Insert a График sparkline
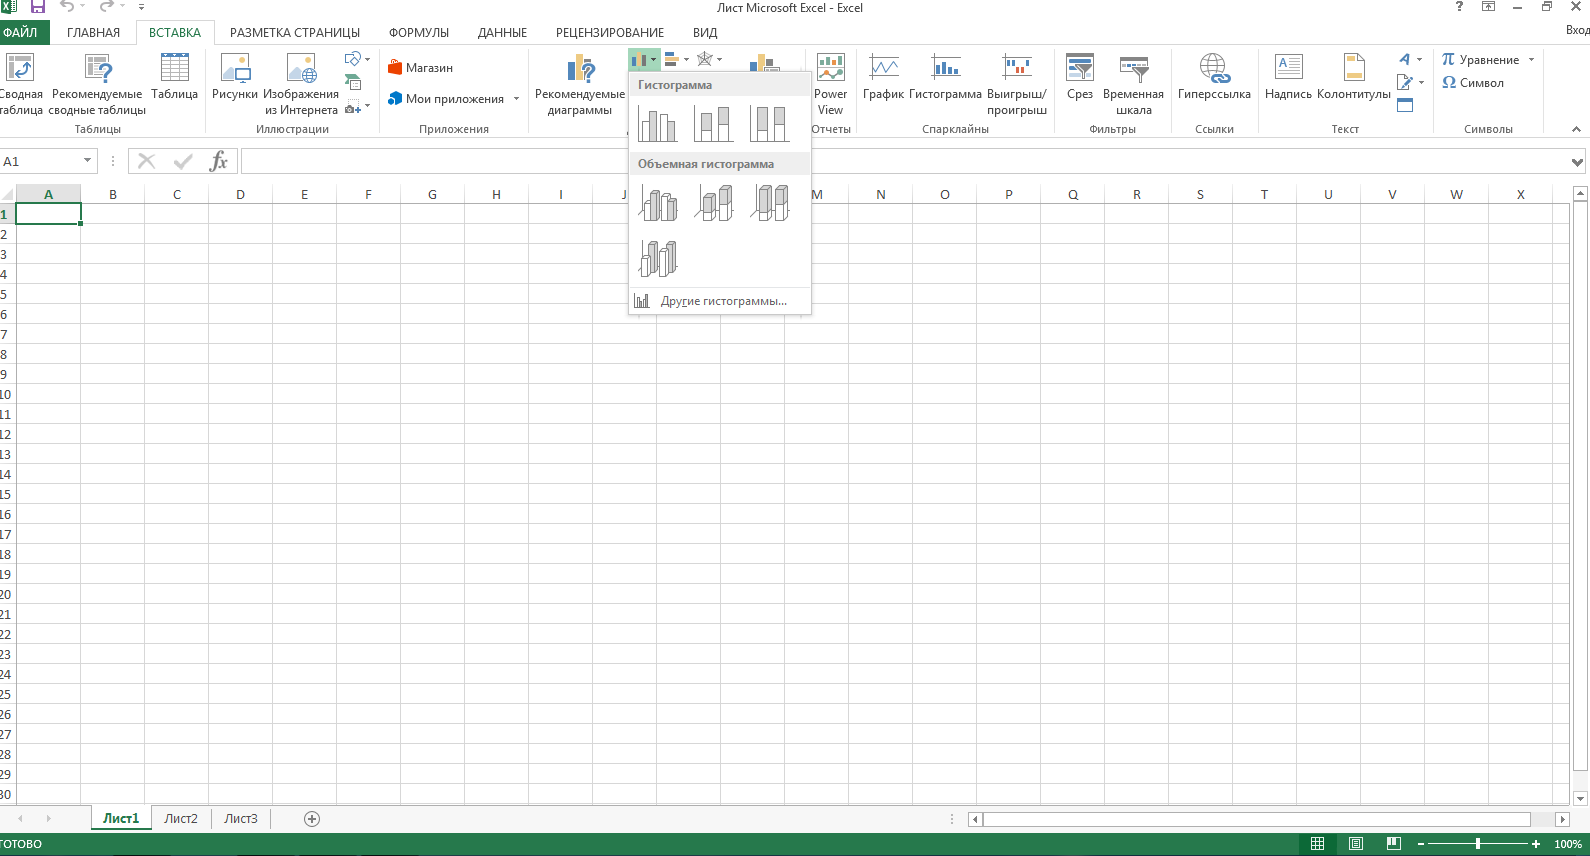Image resolution: width=1590 pixels, height=856 pixels. pos(883,78)
